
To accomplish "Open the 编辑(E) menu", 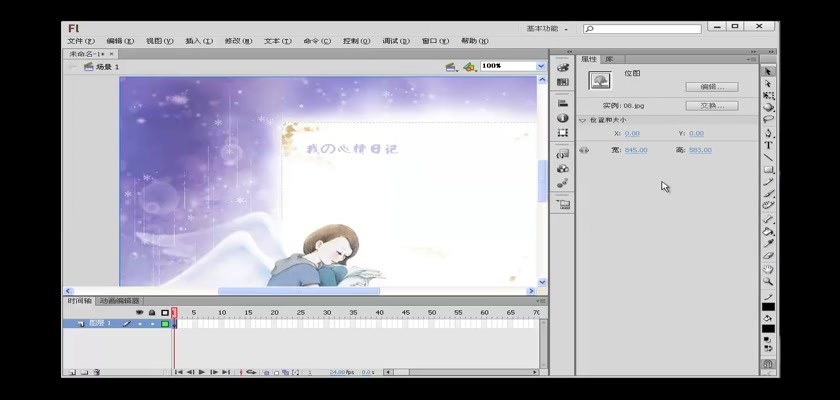I will tap(120, 41).
